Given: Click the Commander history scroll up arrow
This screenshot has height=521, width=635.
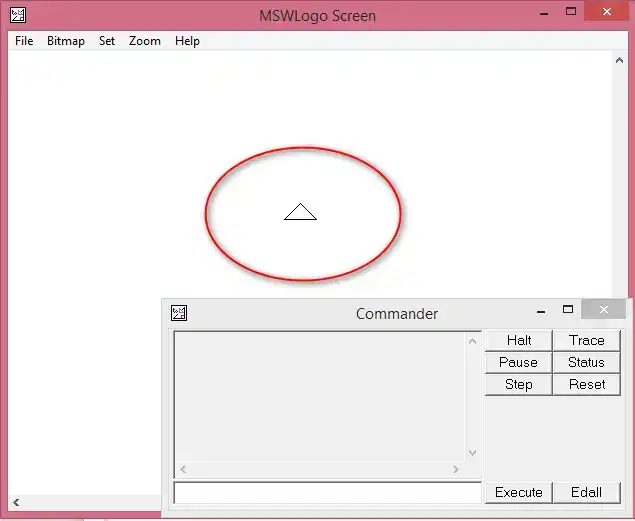Looking at the screenshot, I should coord(472,341).
